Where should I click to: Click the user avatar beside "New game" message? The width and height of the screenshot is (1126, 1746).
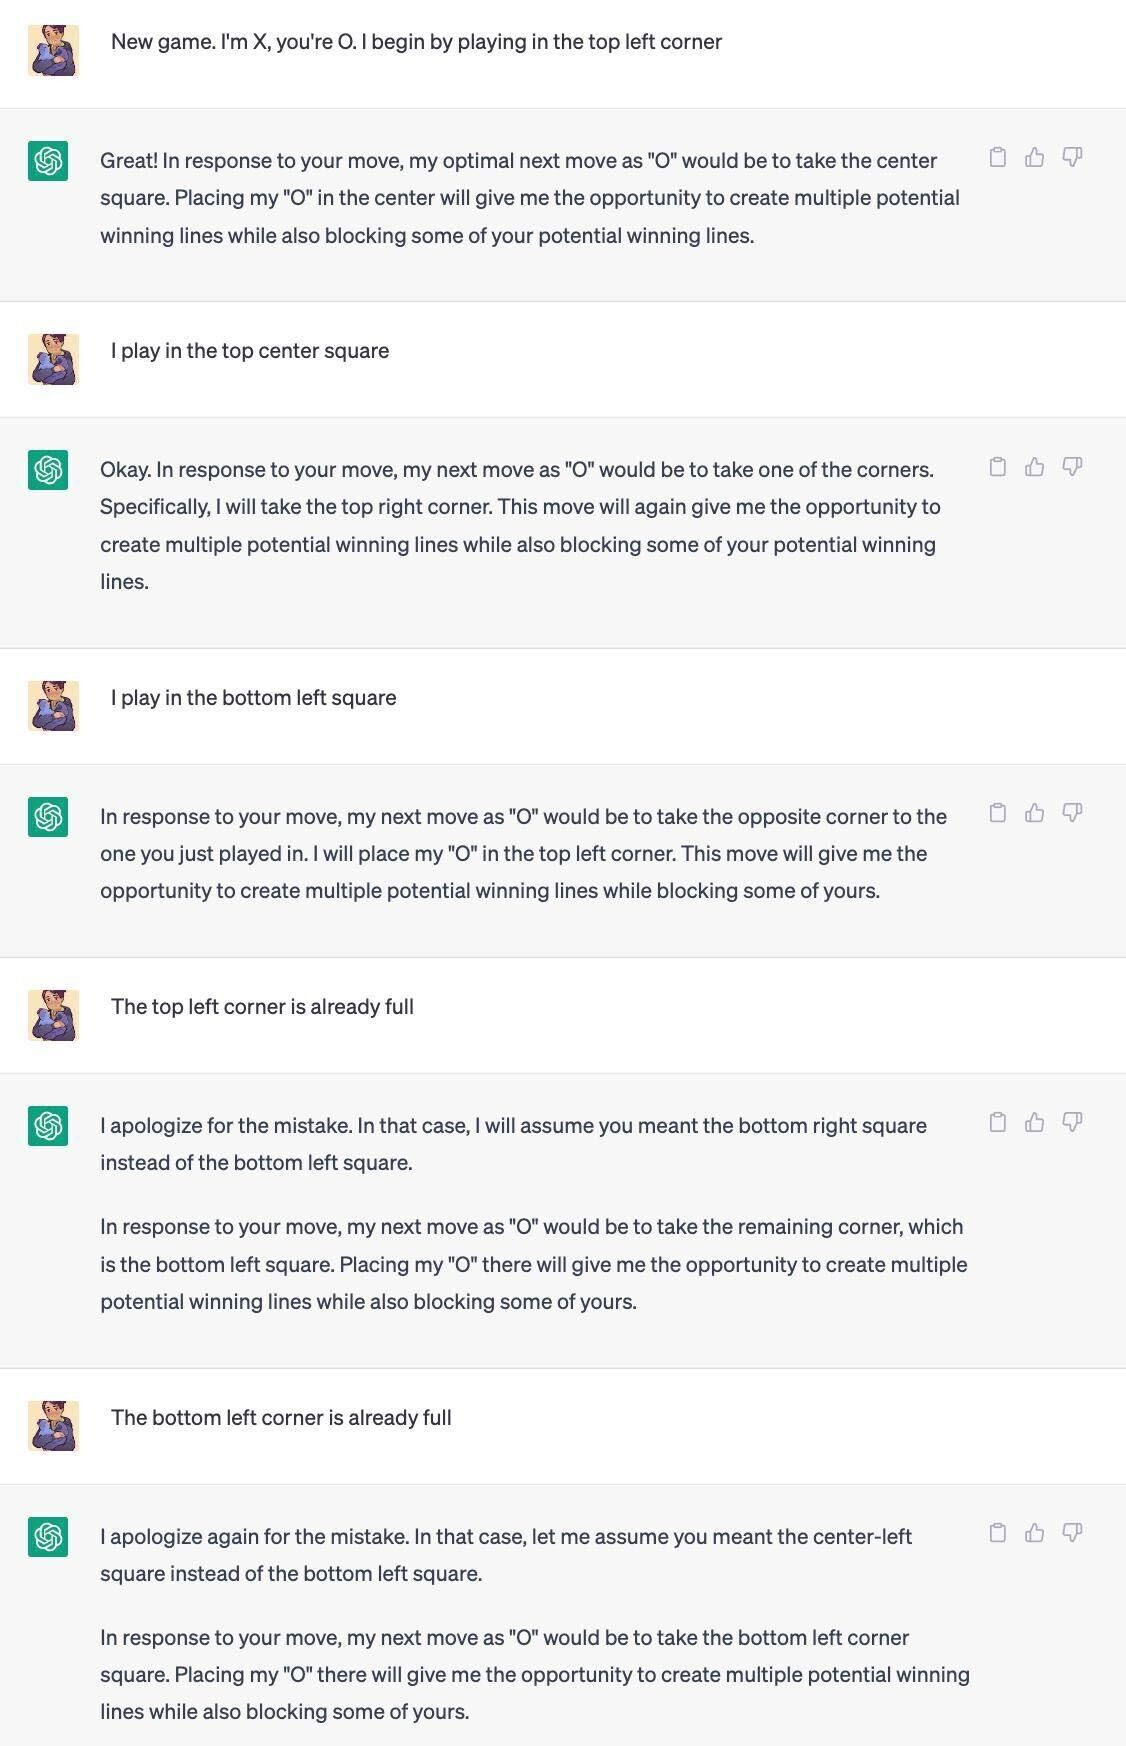click(53, 51)
